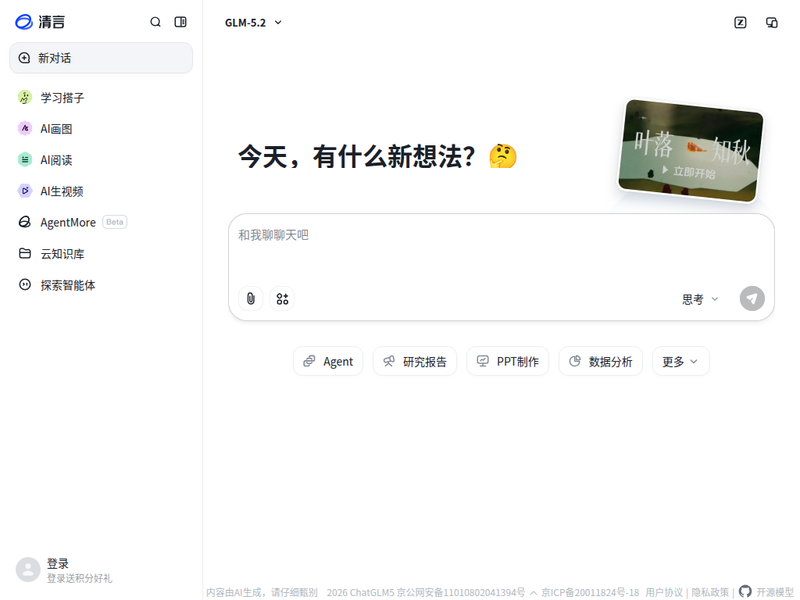Open the tools grid icon in input box
Viewport: 800px width, 600px height.
point(282,298)
